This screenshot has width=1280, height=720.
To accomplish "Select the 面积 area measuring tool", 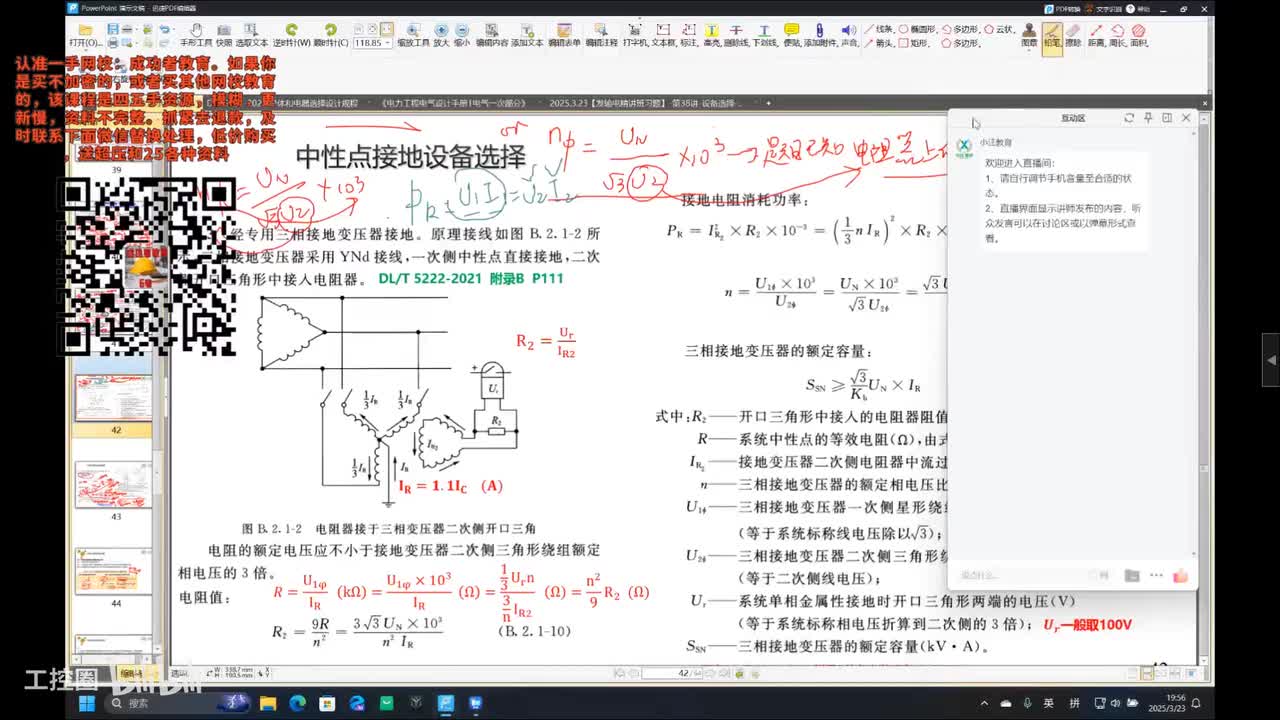I will (1139, 37).
